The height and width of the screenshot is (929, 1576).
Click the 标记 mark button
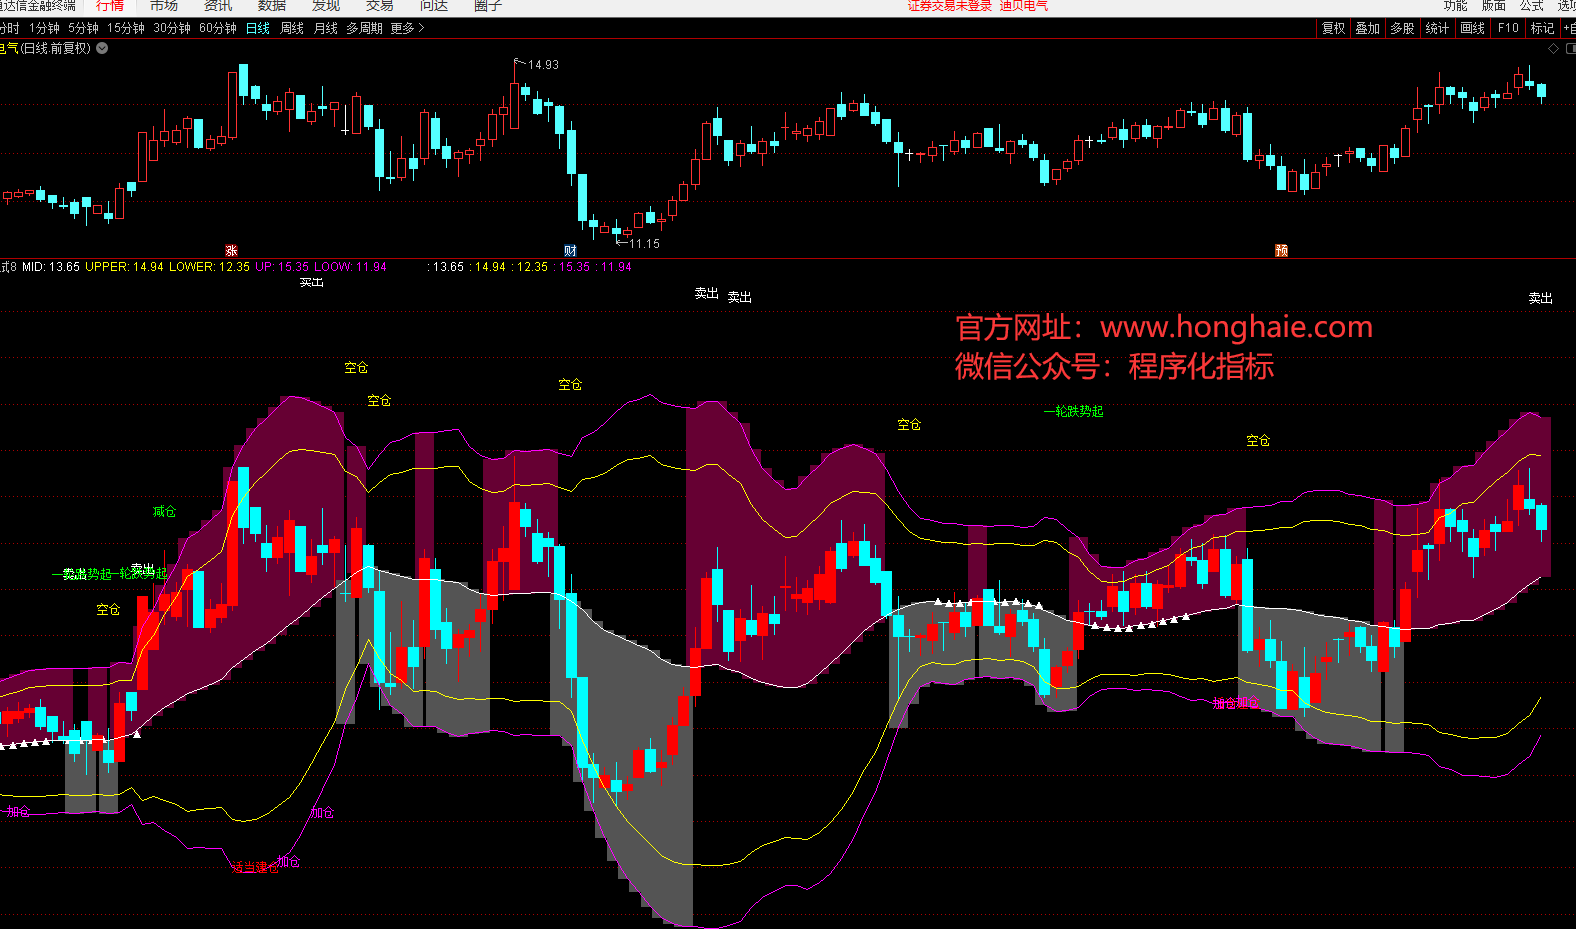click(x=1542, y=28)
